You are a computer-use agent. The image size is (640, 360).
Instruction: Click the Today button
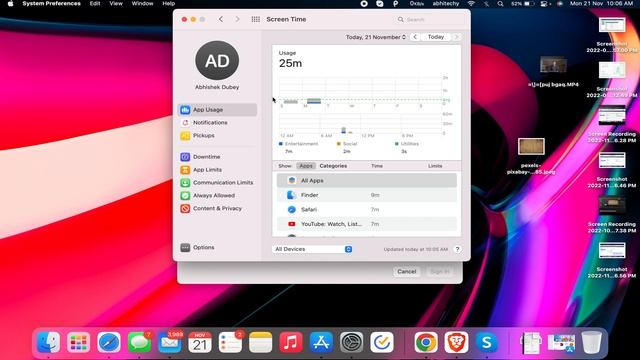click(436, 37)
